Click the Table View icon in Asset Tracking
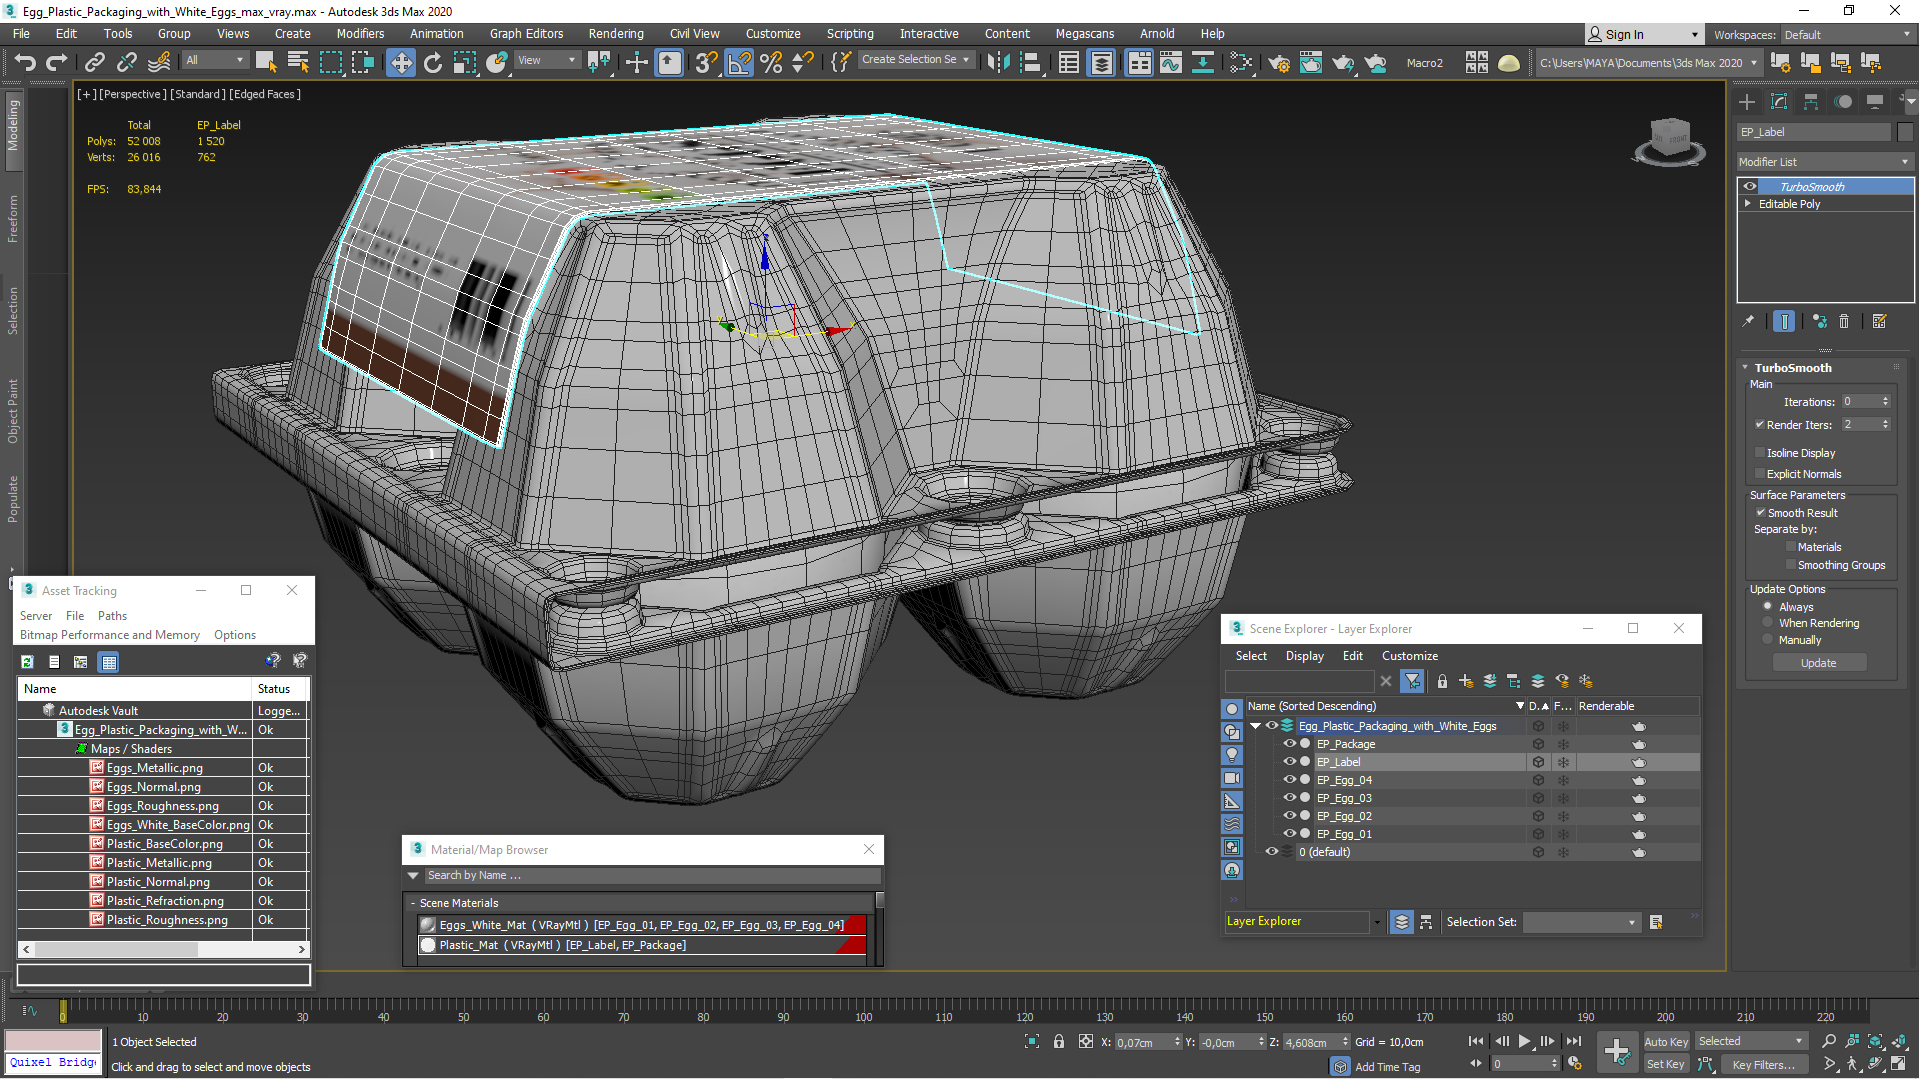1920x1080 pixels. pyautogui.click(x=109, y=662)
